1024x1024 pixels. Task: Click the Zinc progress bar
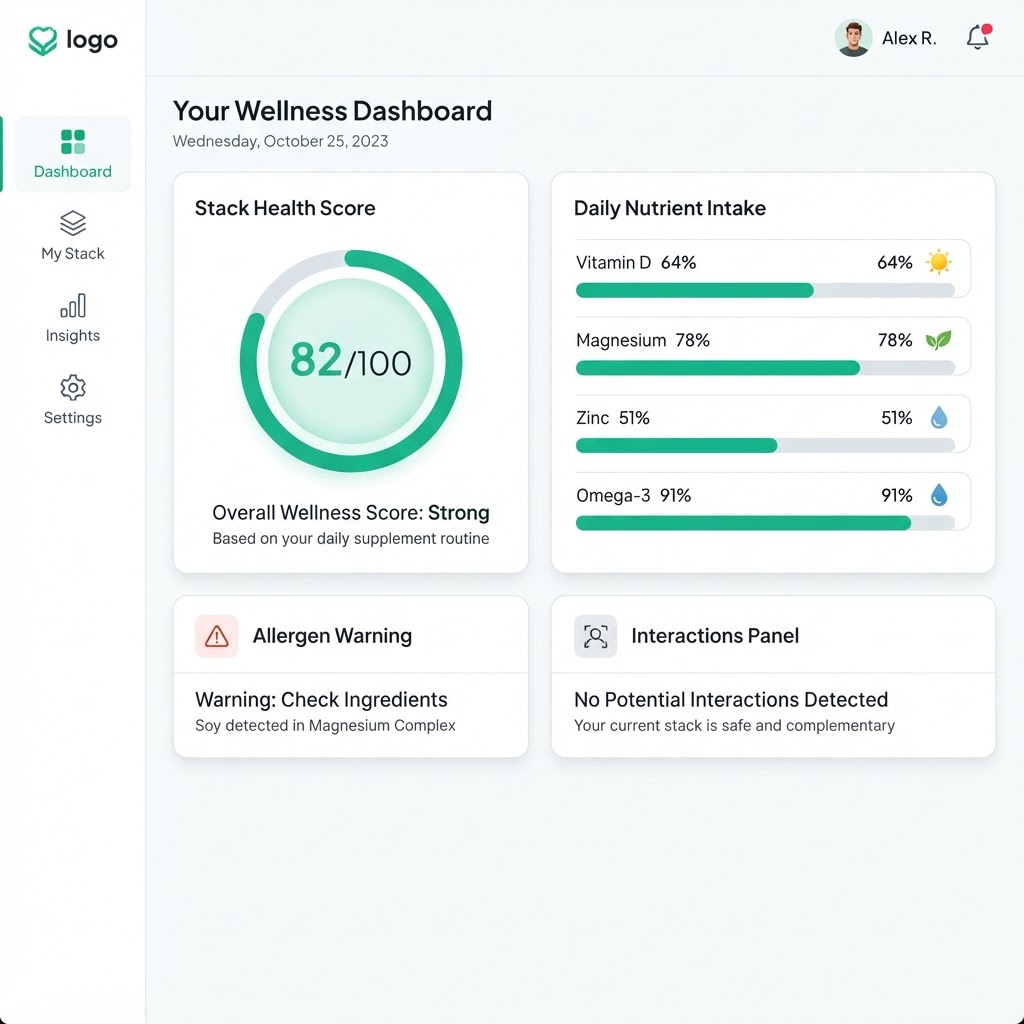click(x=765, y=446)
